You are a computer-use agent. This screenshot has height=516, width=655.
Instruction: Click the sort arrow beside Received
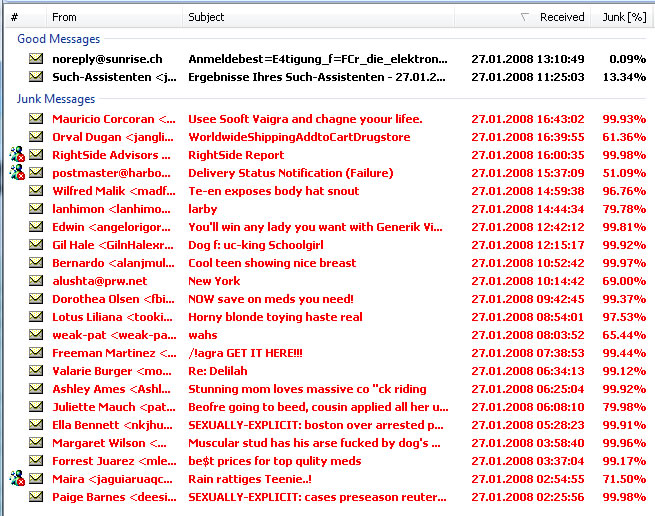(525, 17)
